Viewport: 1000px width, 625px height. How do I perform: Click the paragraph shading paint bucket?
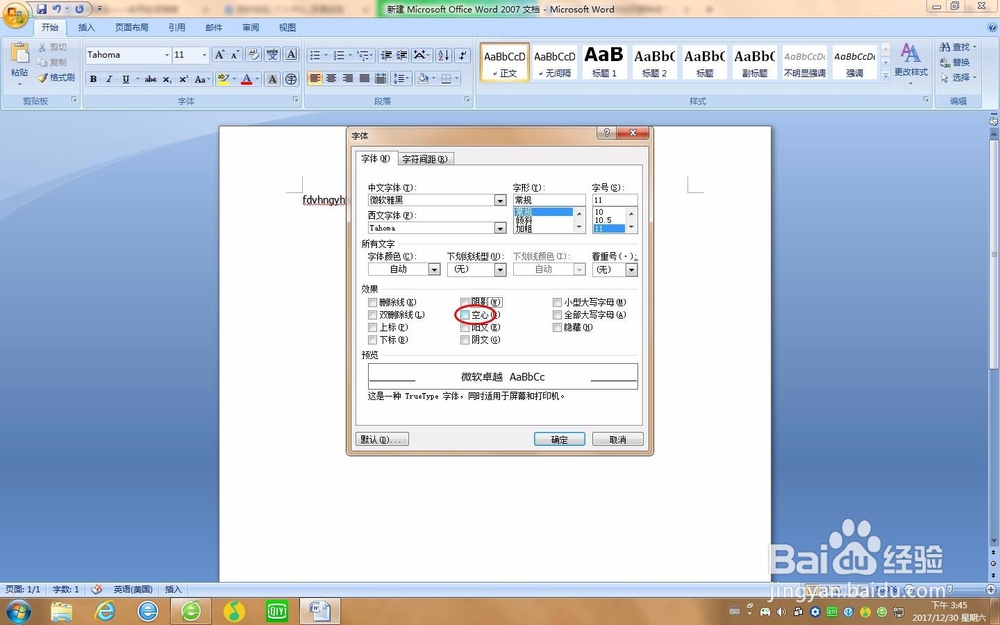[x=422, y=78]
